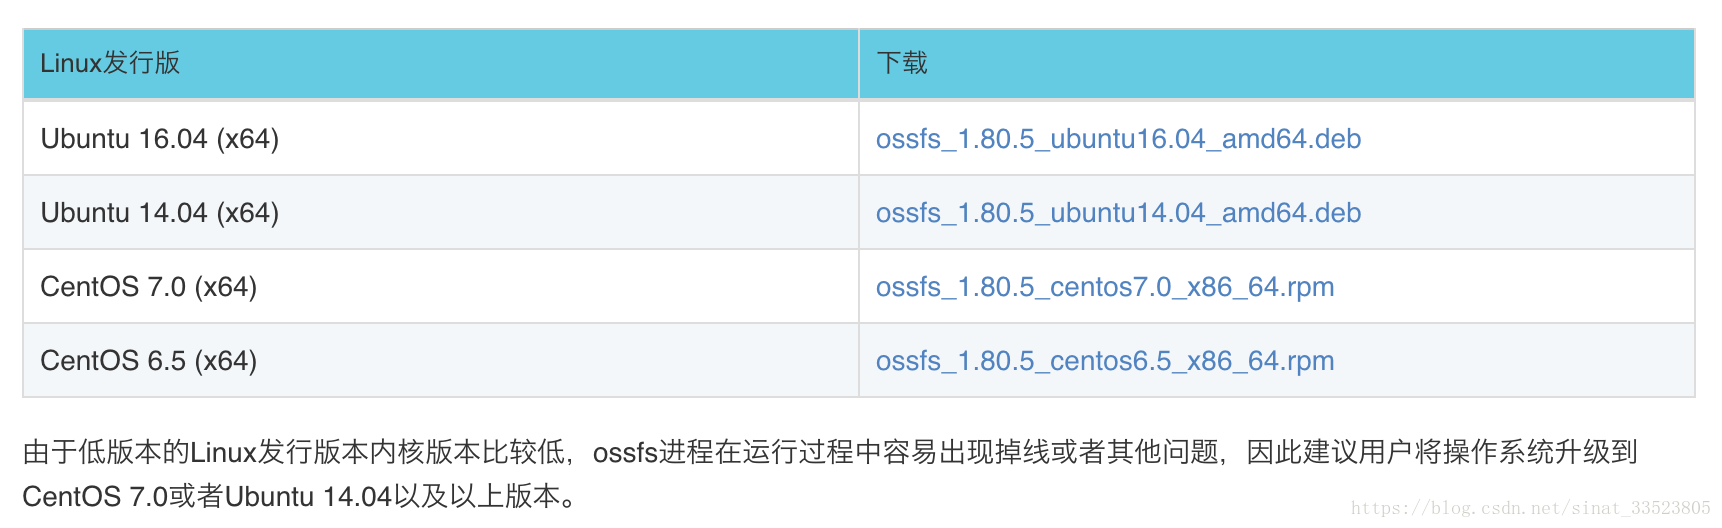Click the Linux发行版 column header
1722x528 pixels.
(x=441, y=64)
